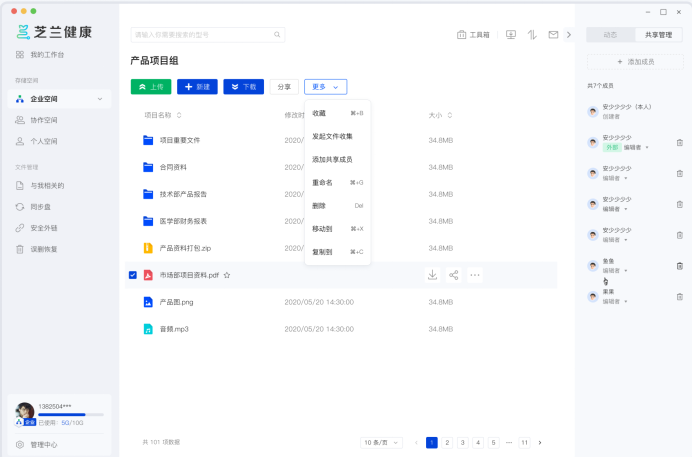Click the 添加成员 button
The image size is (692, 458).
click(635, 62)
